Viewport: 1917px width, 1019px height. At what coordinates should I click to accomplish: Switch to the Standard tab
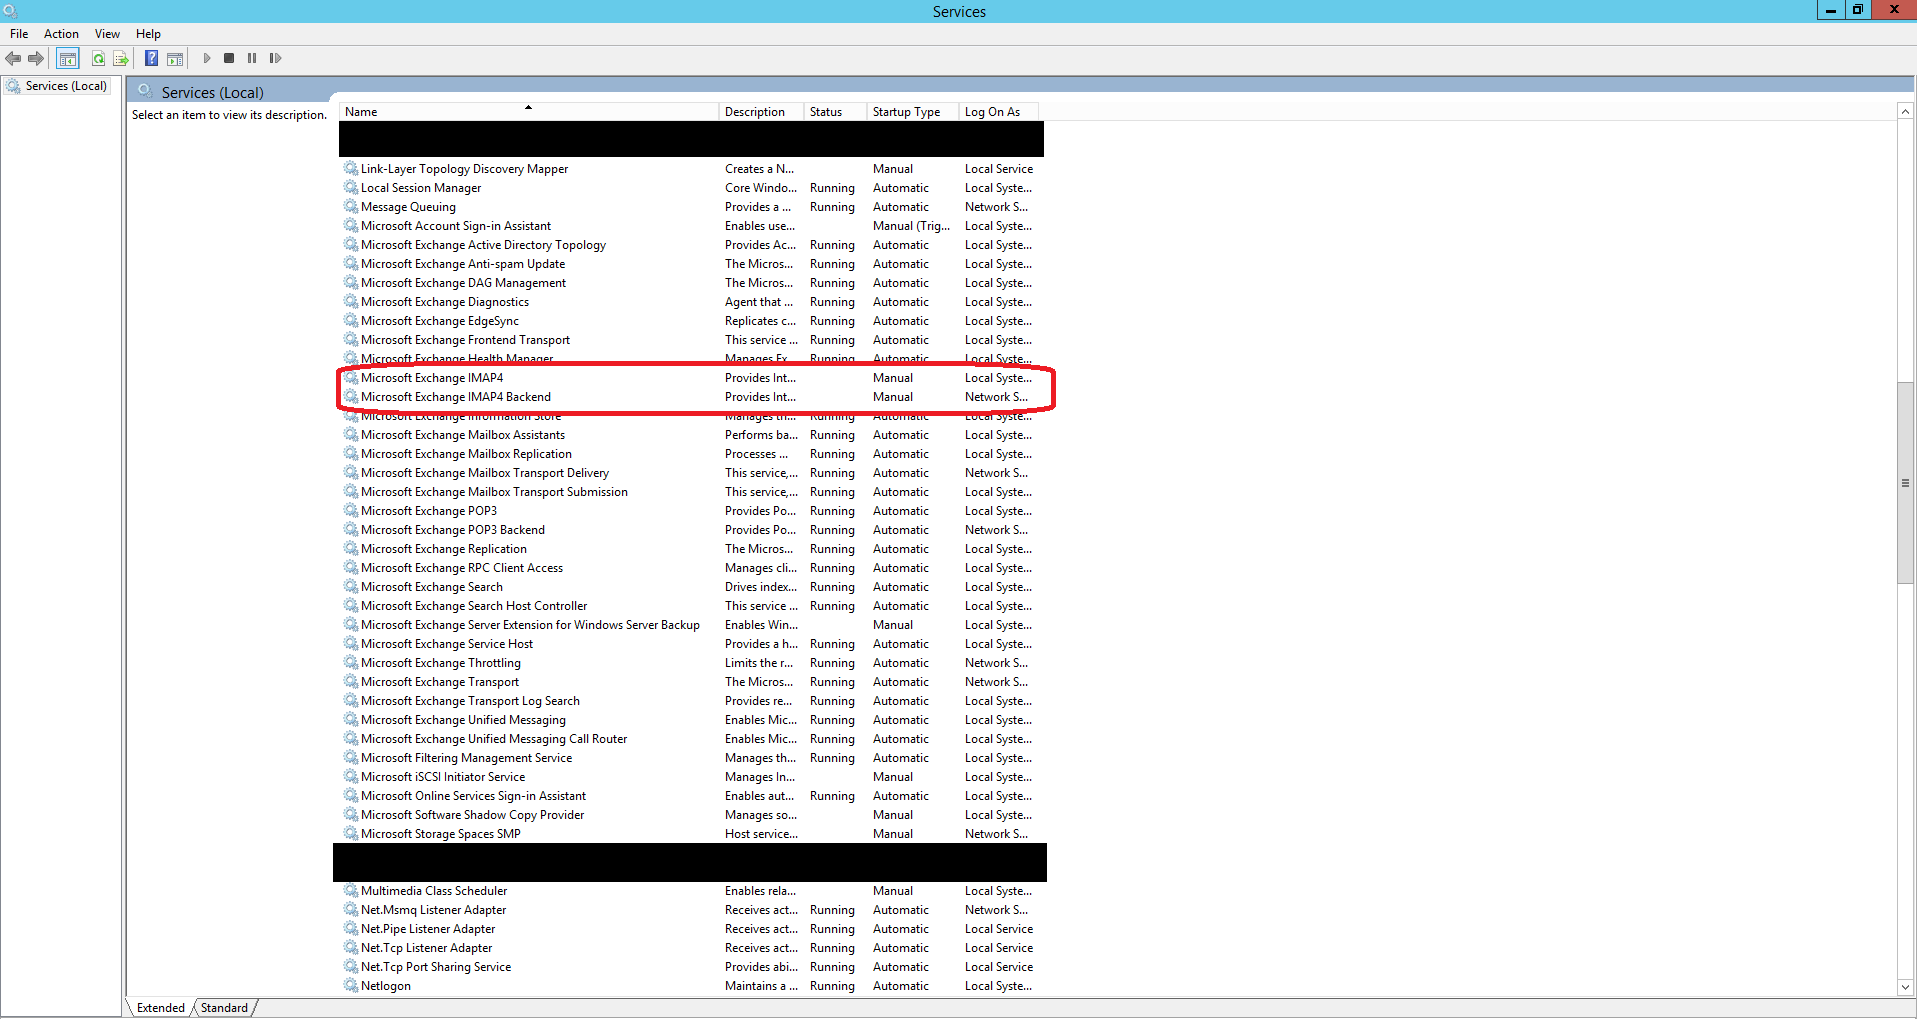click(x=224, y=1008)
